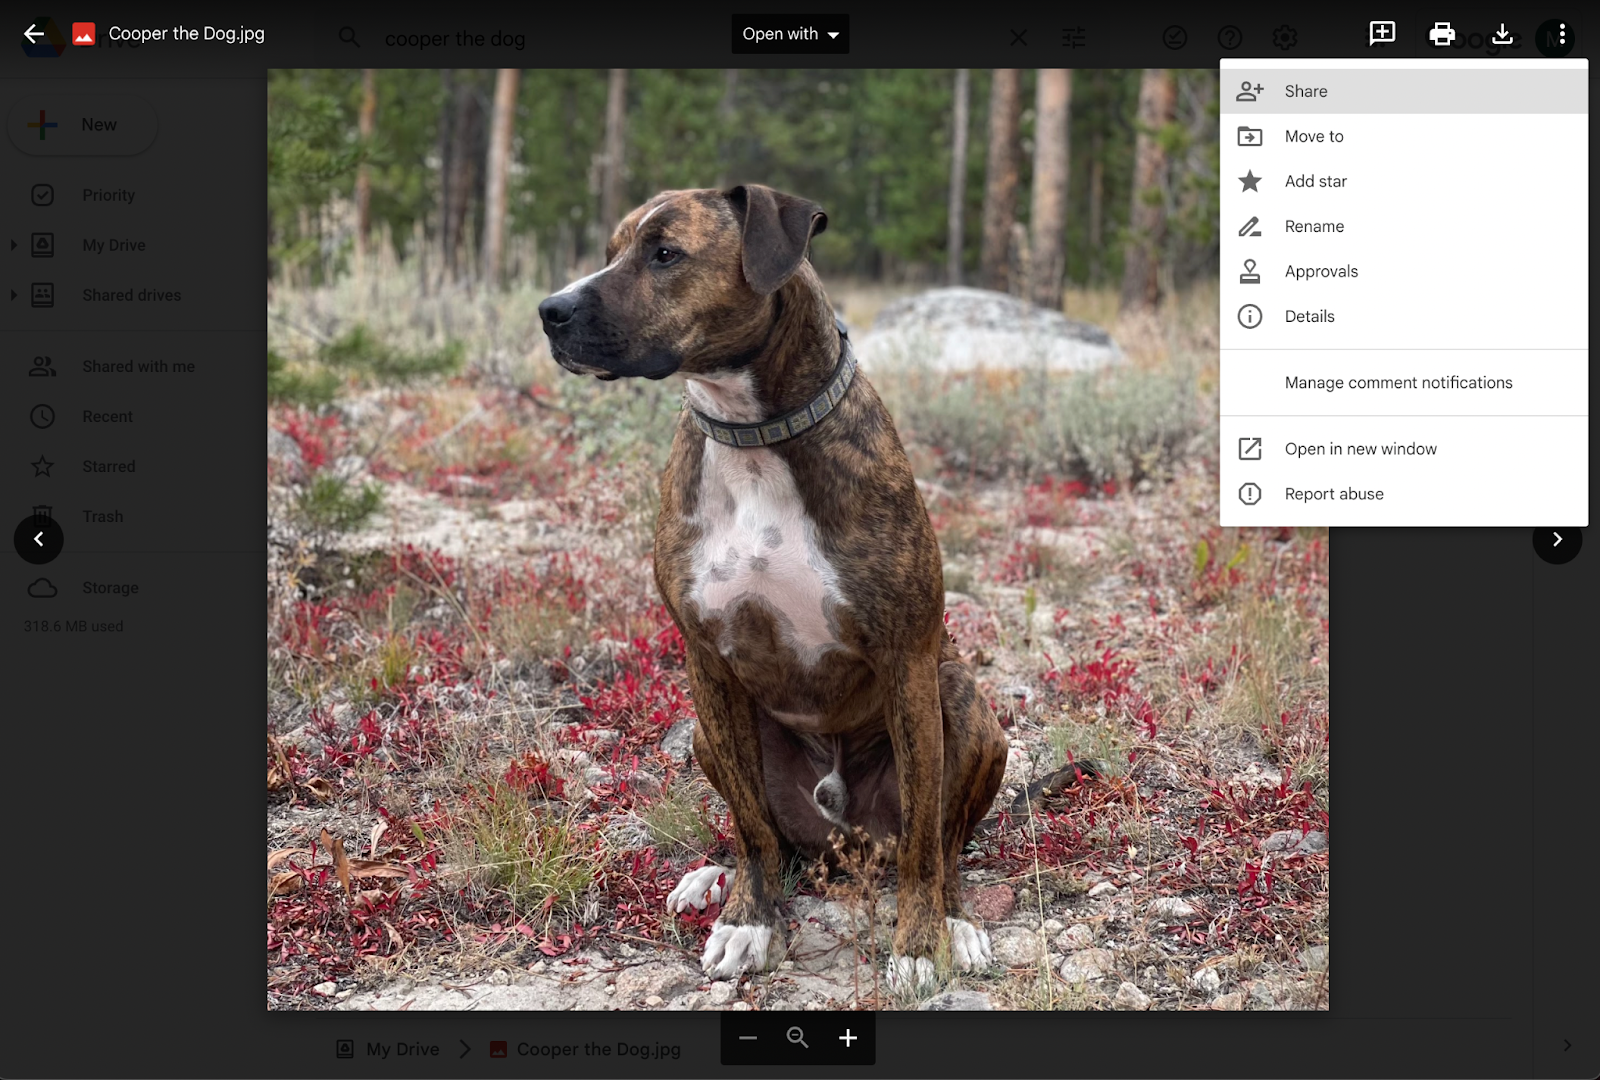Reset zoom with the magnifier icon

[797, 1038]
